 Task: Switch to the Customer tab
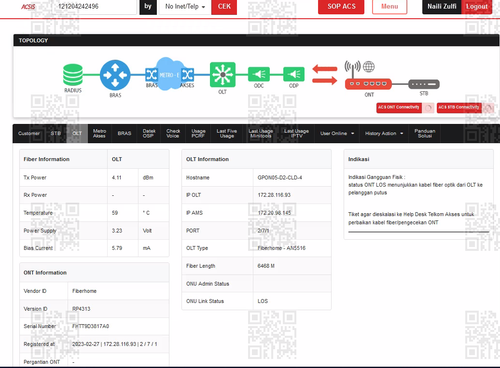point(29,133)
